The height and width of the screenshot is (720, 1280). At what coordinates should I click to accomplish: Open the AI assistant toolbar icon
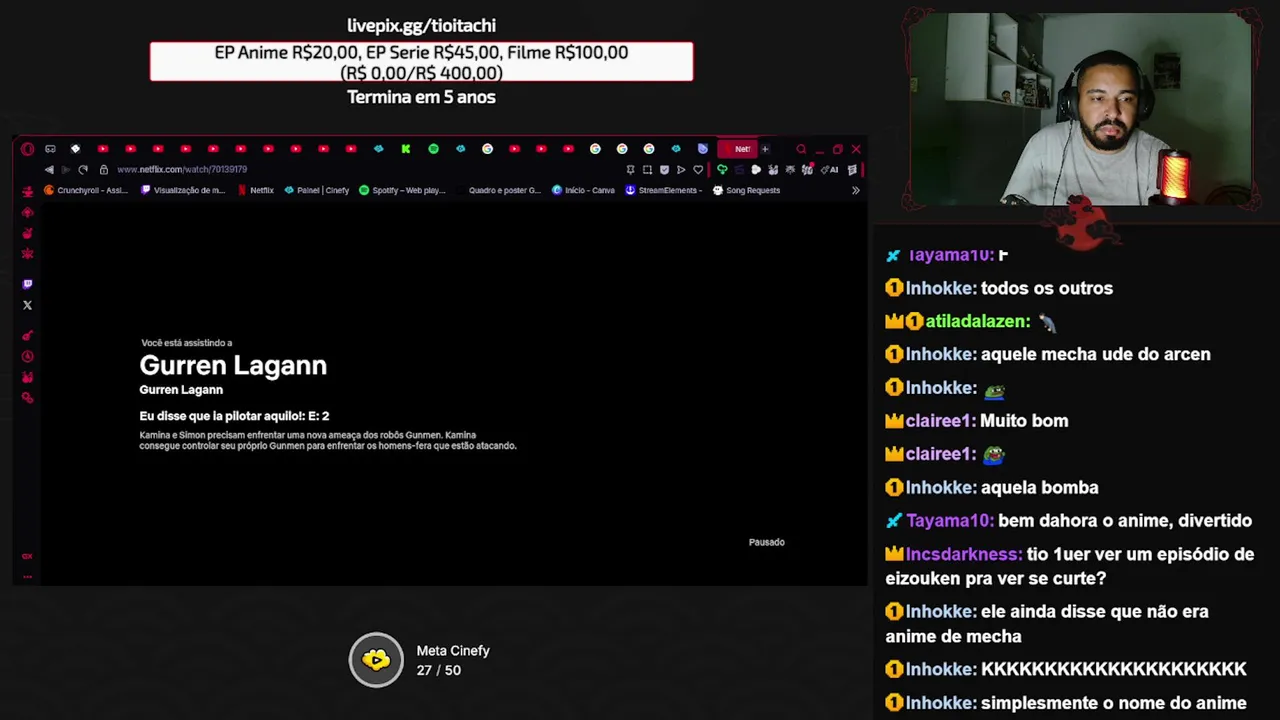pyautogui.click(x=829, y=170)
